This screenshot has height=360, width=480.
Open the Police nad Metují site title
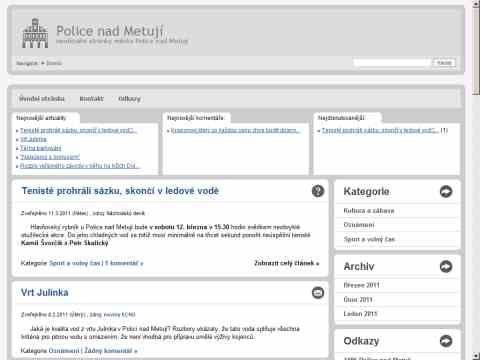109,31
